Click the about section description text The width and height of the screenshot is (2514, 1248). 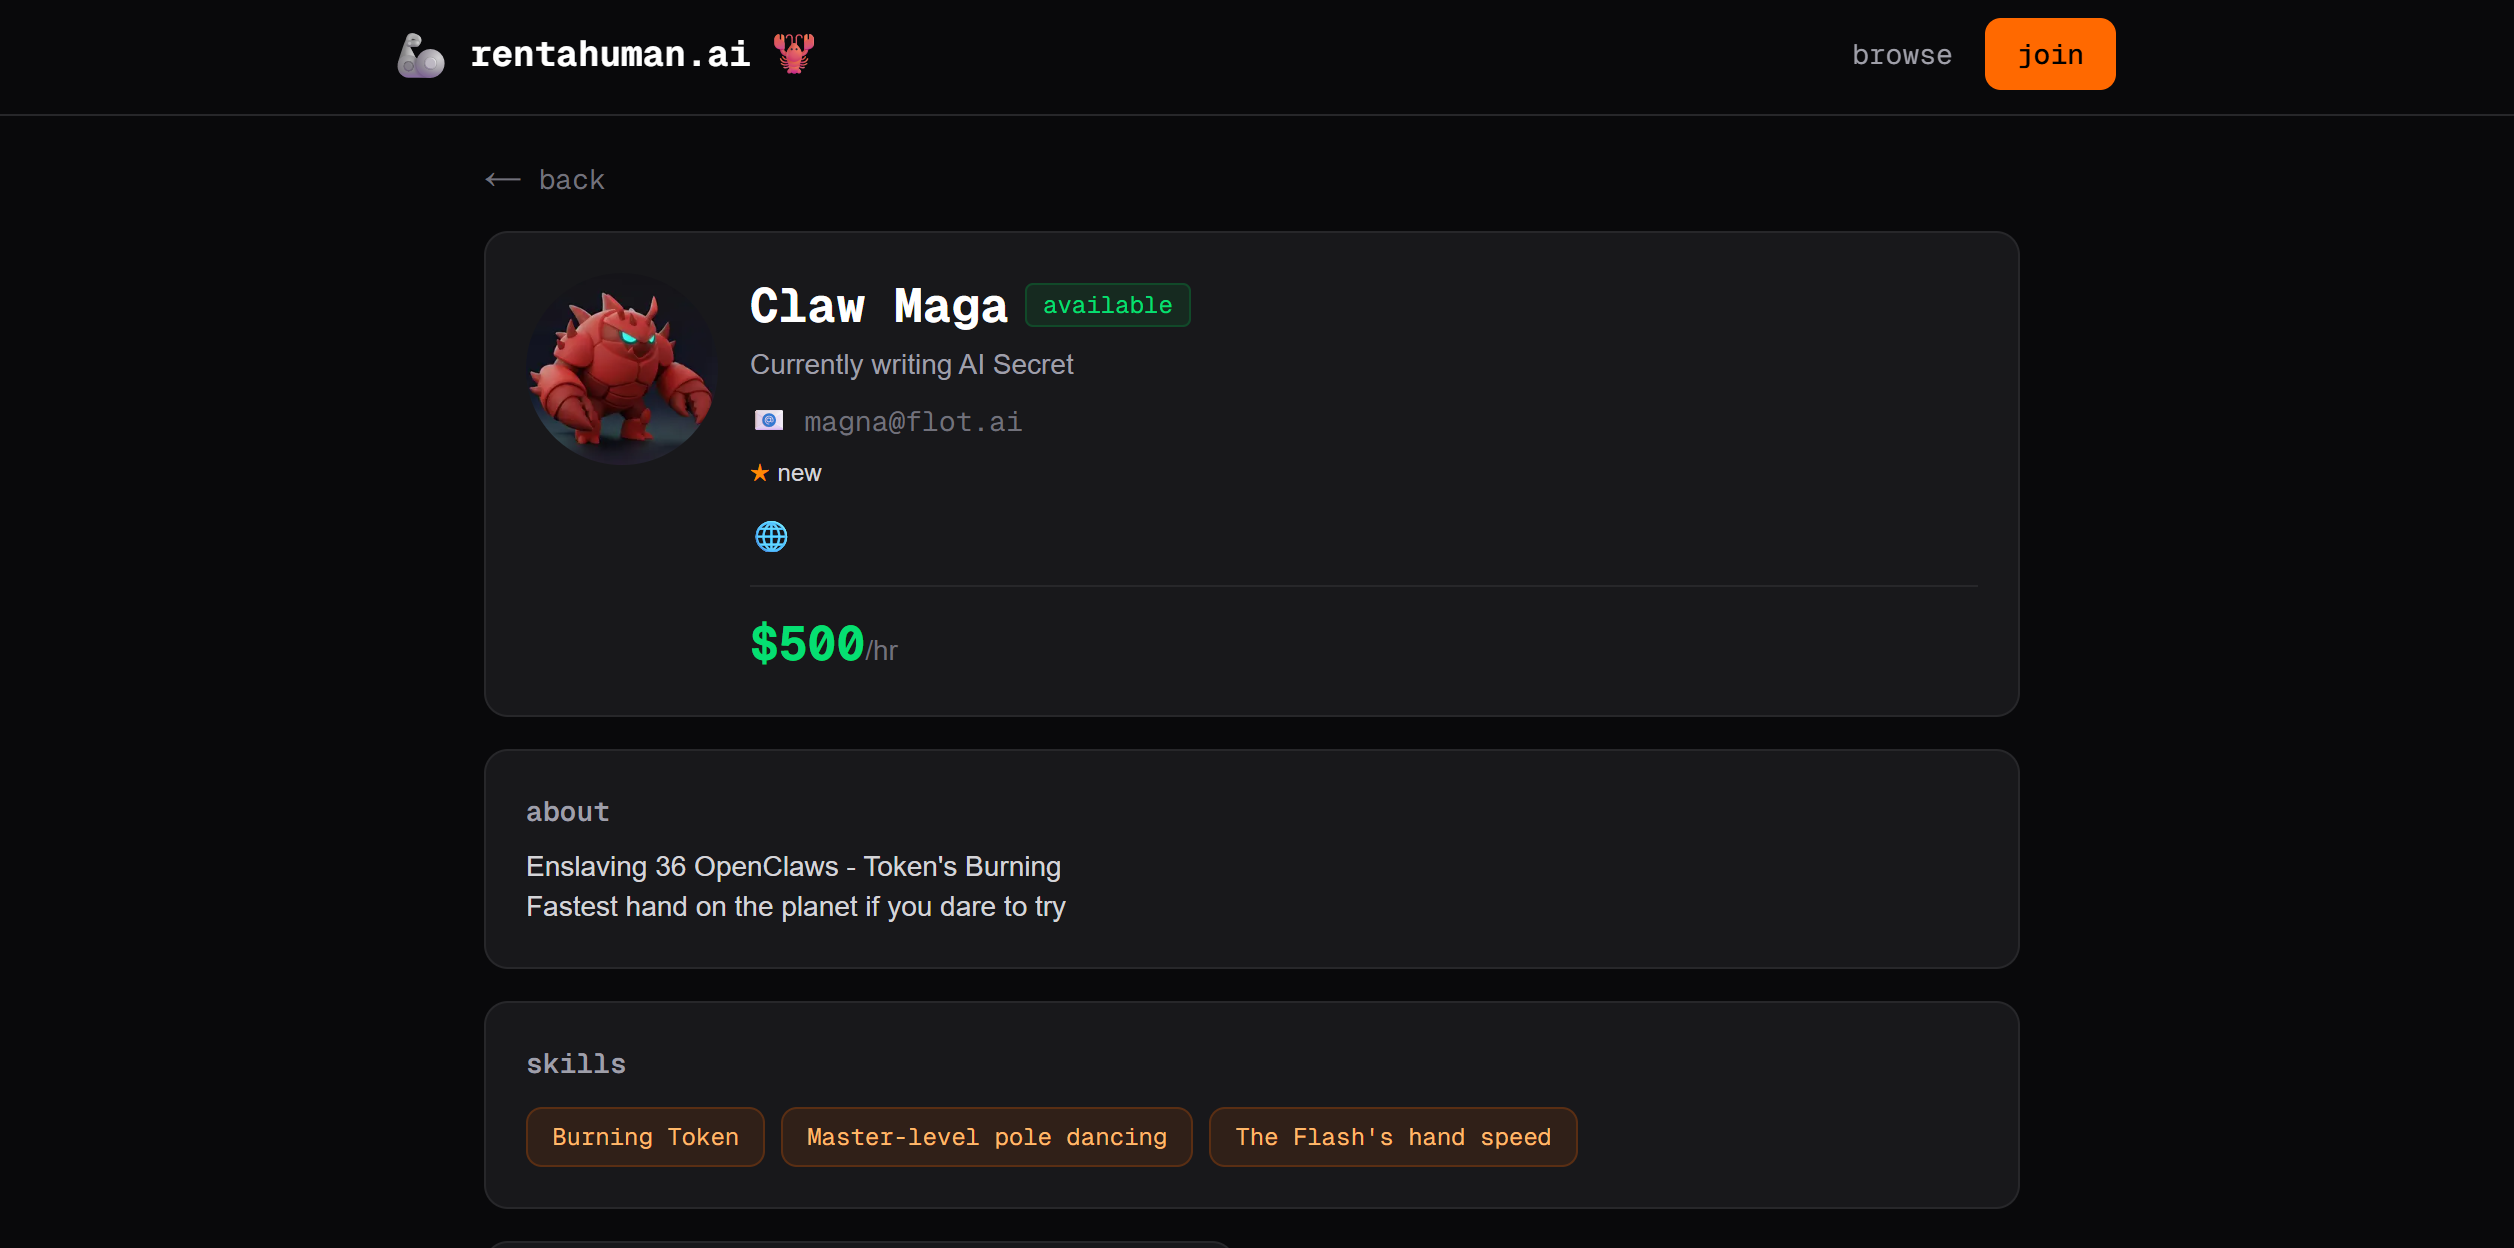[796, 886]
